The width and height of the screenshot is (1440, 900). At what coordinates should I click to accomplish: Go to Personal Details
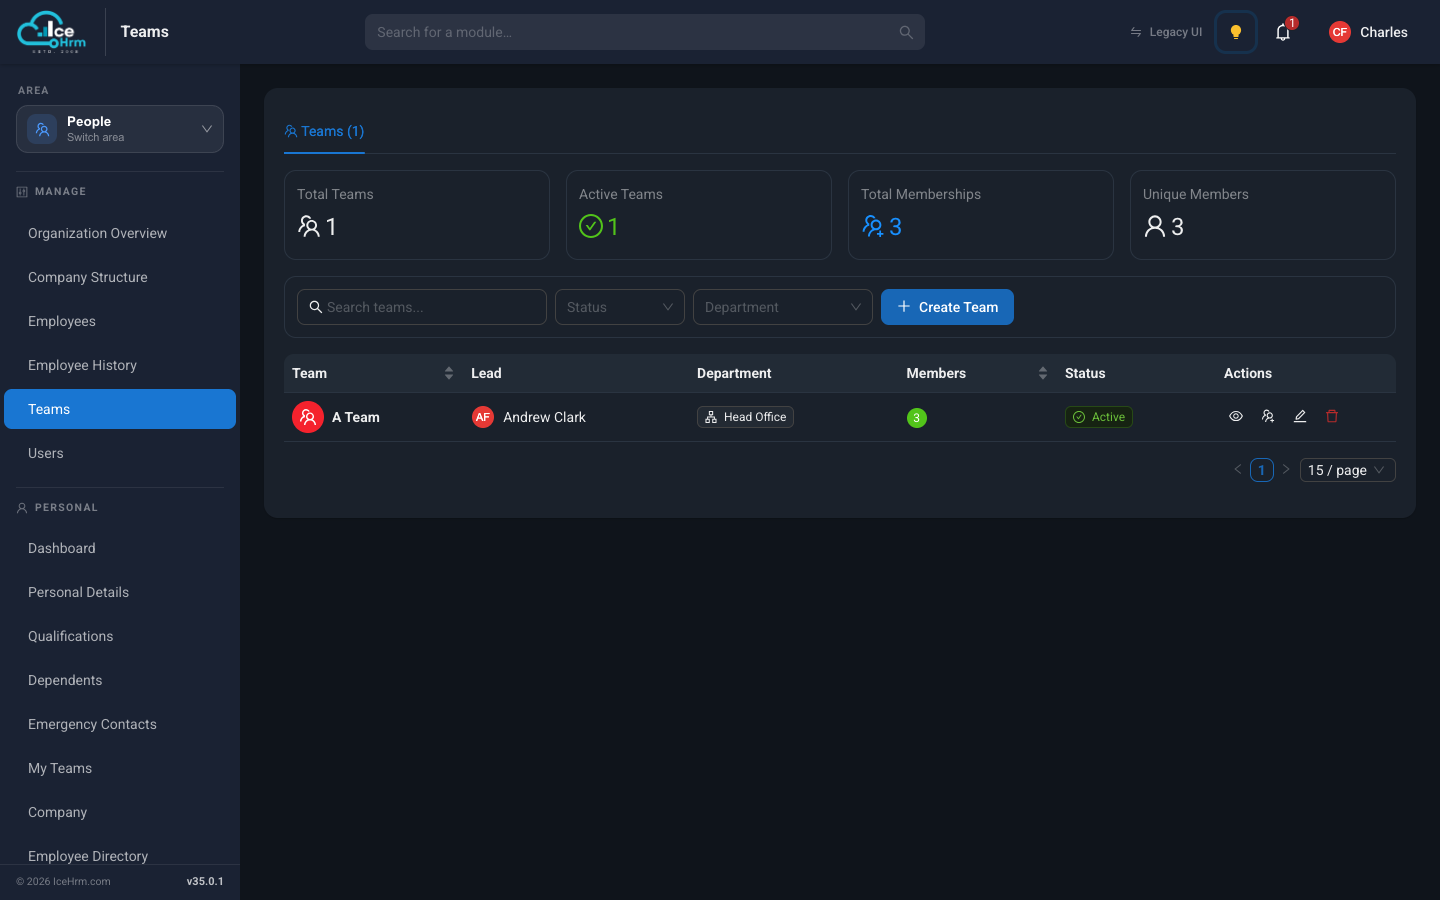pos(120,592)
